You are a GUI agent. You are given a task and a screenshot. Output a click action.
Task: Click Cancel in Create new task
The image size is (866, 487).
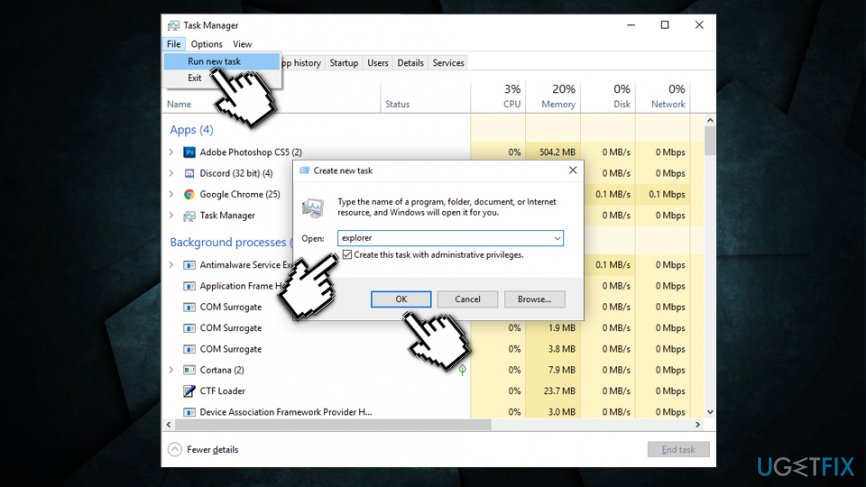coord(467,299)
